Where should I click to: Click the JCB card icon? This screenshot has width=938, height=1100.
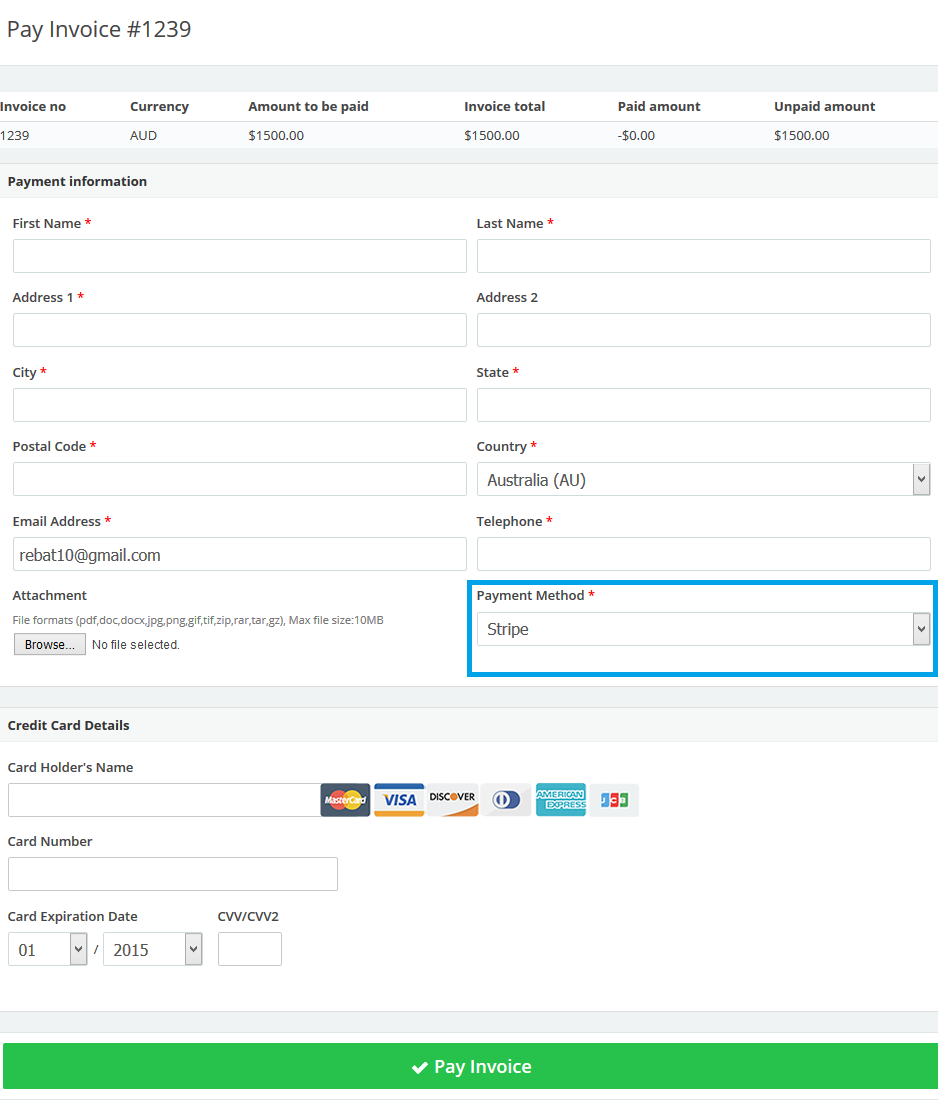614,800
